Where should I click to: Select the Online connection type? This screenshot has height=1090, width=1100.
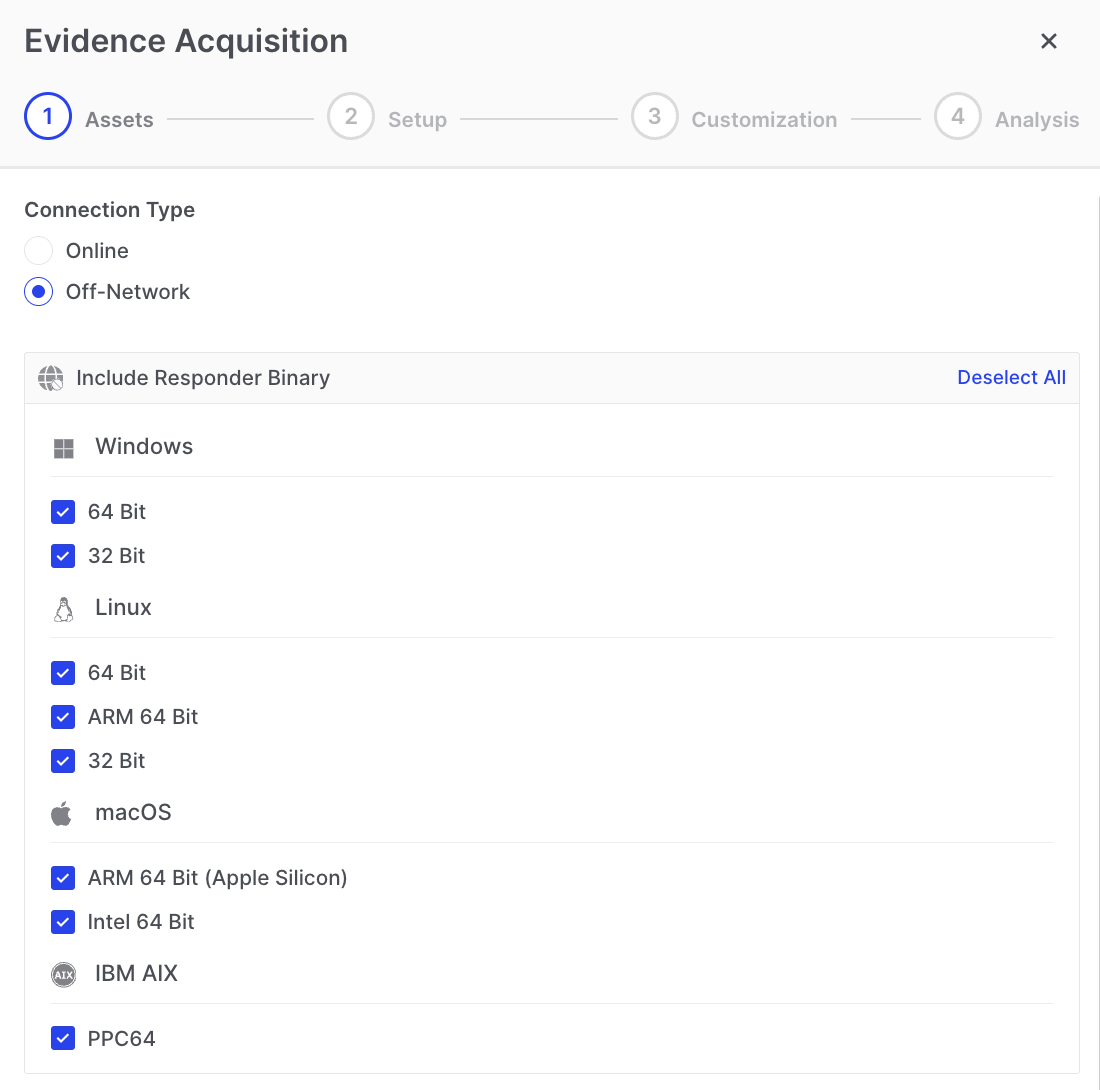[x=39, y=251]
